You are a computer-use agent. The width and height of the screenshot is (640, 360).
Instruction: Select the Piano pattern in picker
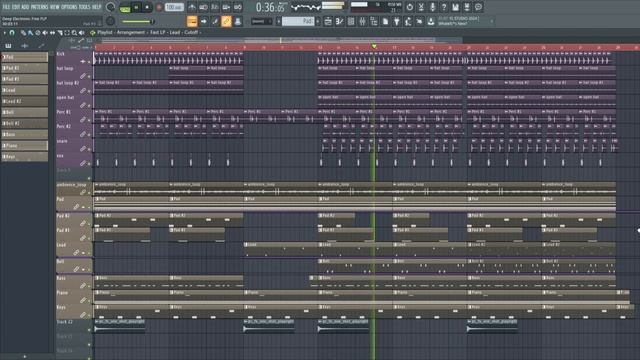pos(24,145)
